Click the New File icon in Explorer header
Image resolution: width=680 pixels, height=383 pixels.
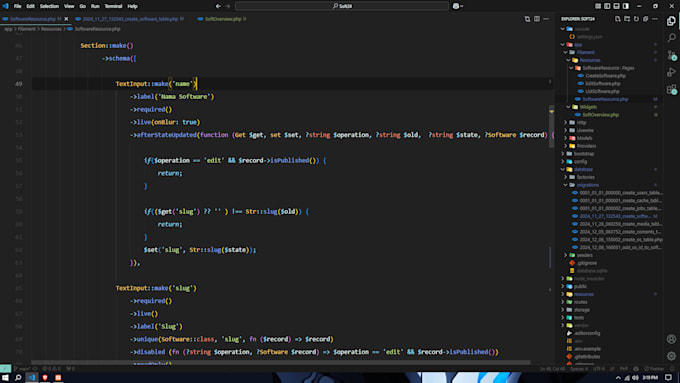coord(618,19)
